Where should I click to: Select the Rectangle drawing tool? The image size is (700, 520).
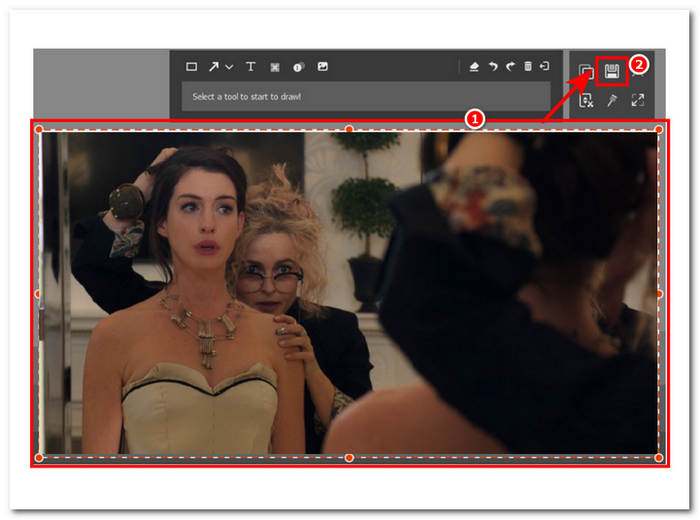[x=192, y=67]
